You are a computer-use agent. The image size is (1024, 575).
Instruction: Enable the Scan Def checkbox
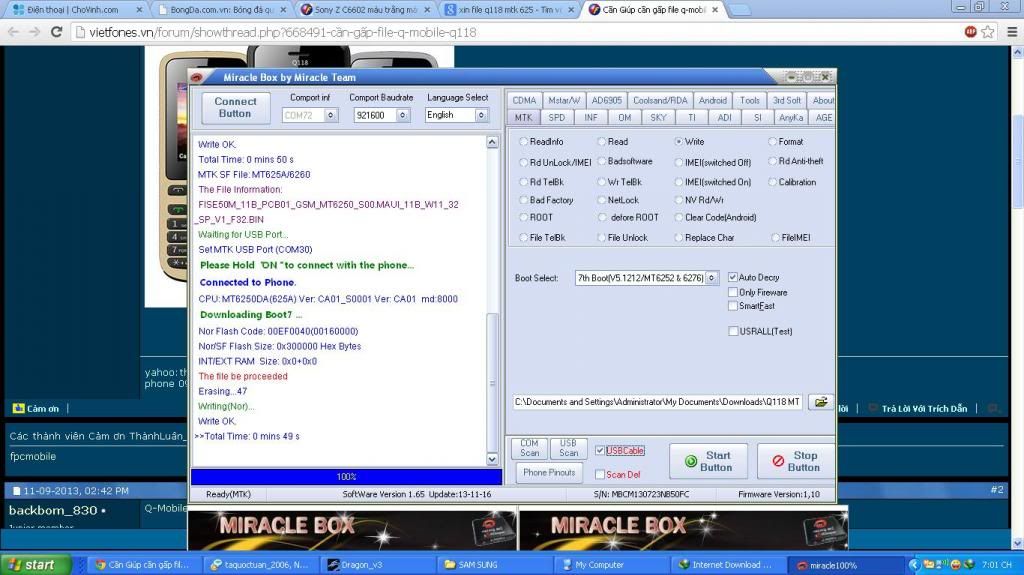pyautogui.click(x=600, y=474)
